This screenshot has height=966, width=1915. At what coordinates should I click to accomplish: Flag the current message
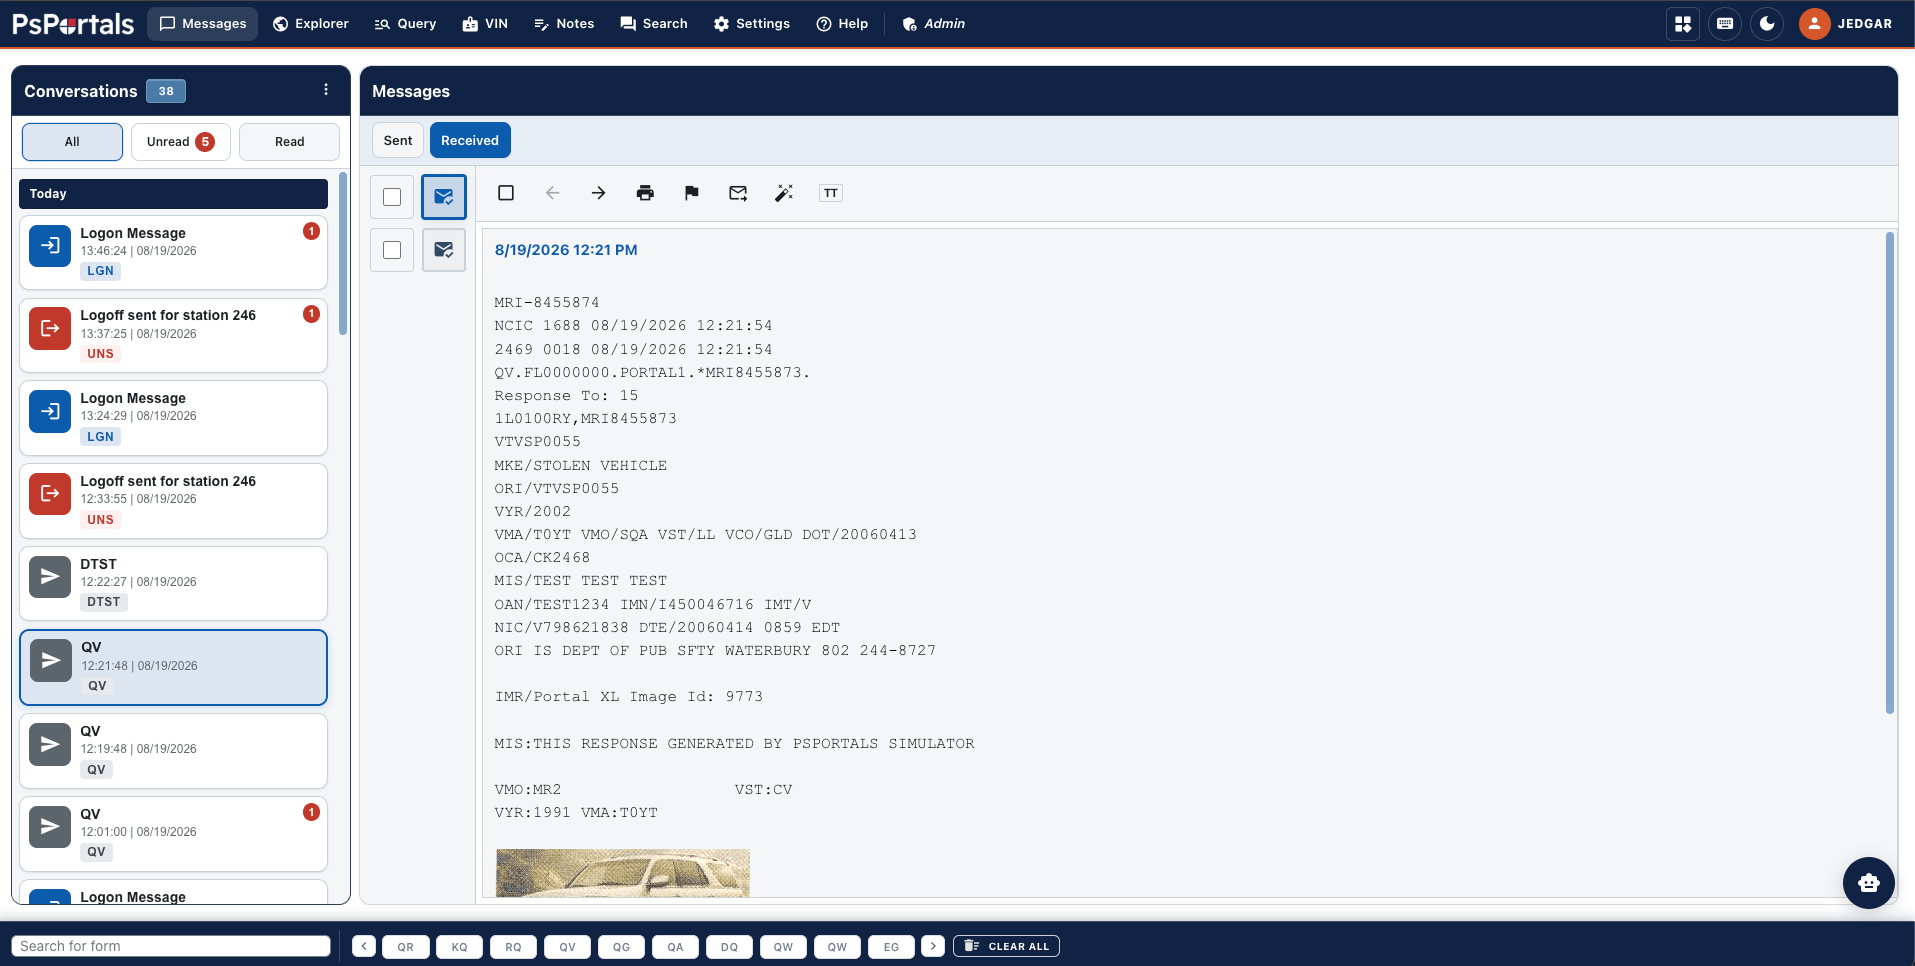point(691,193)
